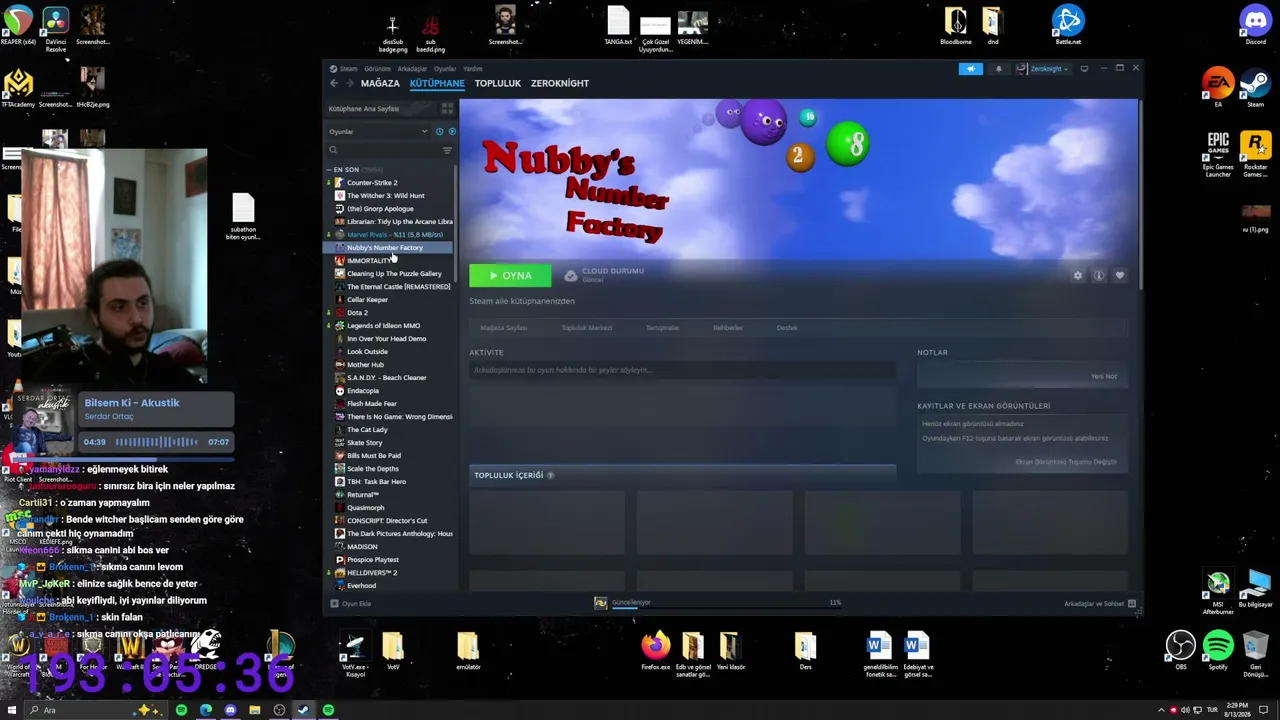
Task: Click the recent activity clock filter icon
Action: (439, 131)
